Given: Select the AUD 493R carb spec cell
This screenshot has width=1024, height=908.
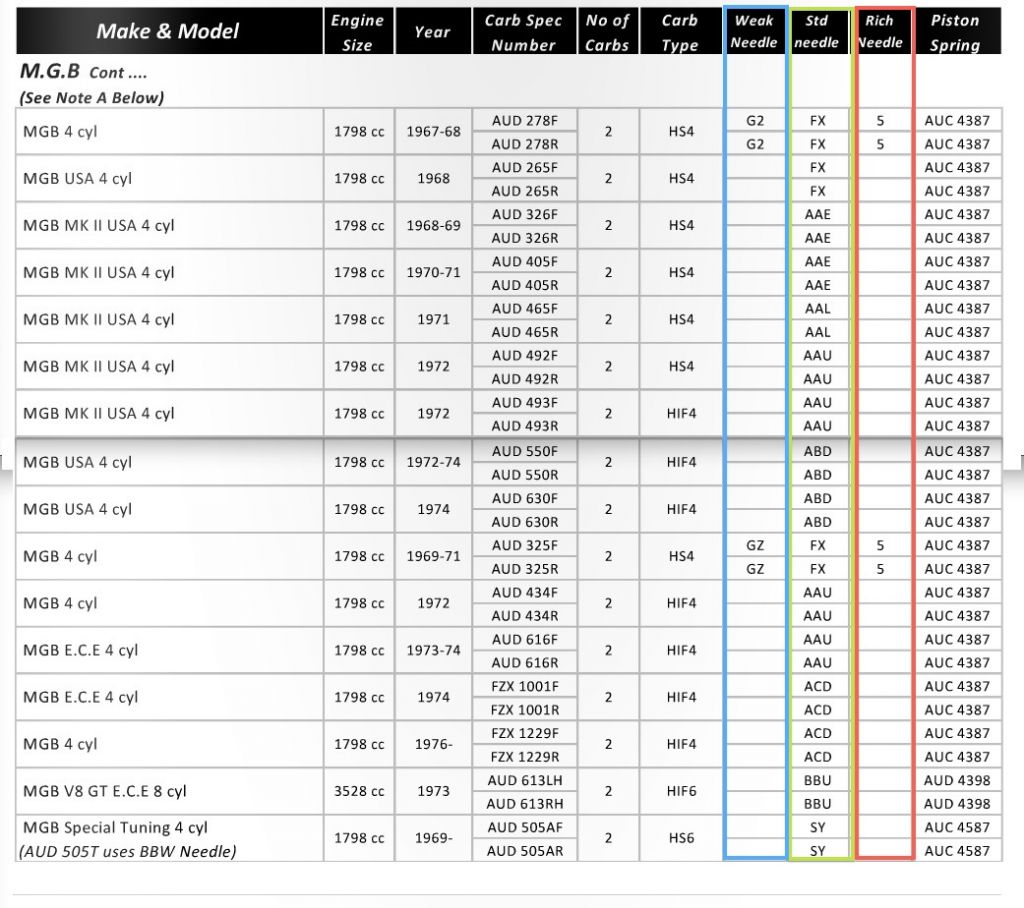Looking at the screenshot, I should point(524,426).
